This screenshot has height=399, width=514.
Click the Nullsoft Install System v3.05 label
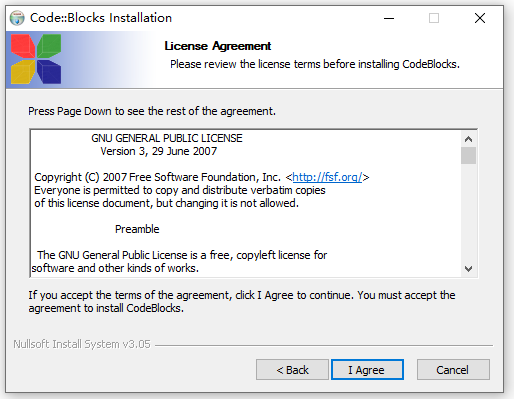(82, 344)
